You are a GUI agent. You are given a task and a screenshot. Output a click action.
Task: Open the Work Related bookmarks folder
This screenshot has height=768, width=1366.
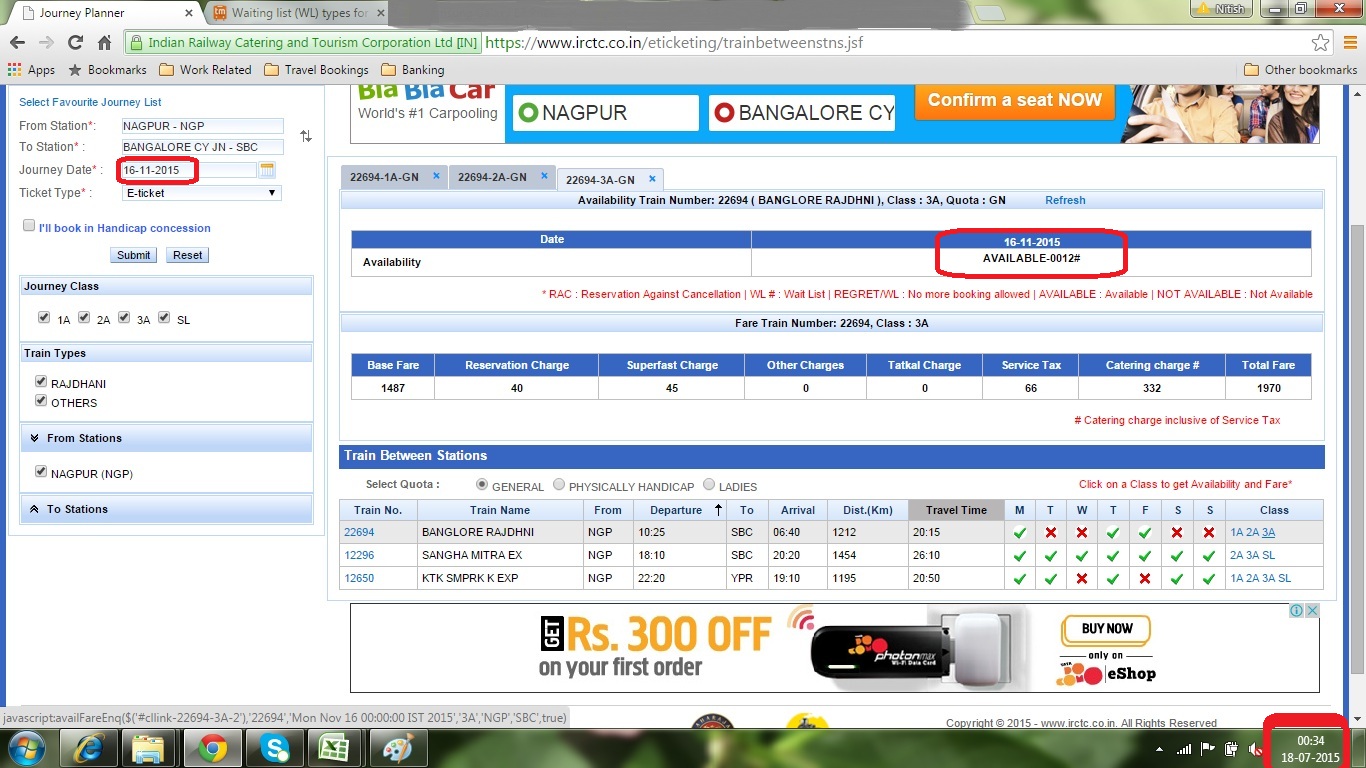(205, 70)
